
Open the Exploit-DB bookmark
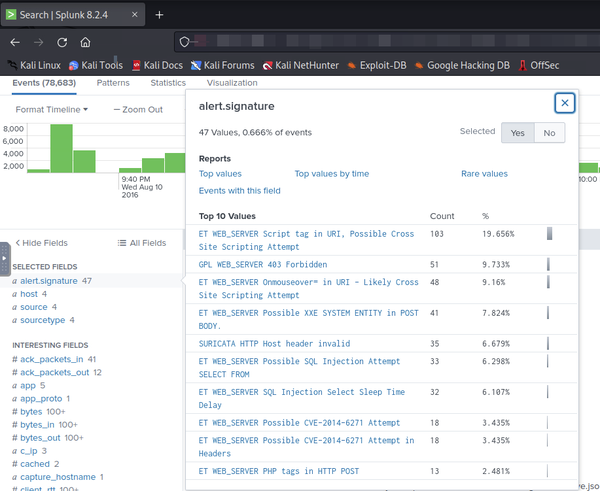tap(376, 65)
